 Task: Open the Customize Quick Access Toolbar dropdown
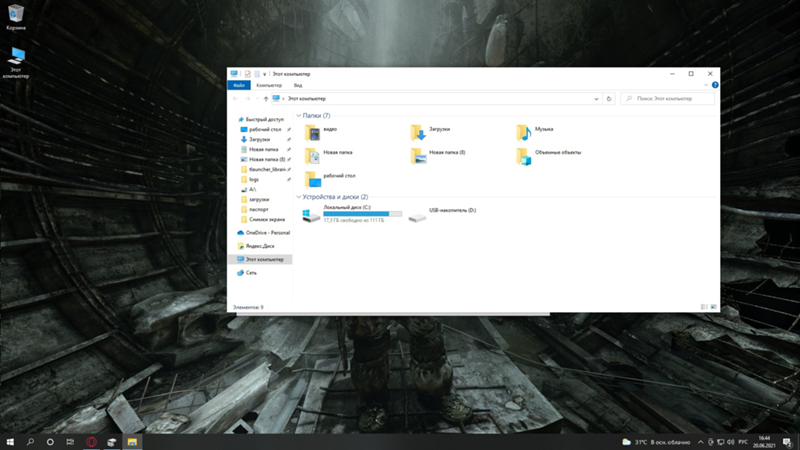click(x=264, y=74)
